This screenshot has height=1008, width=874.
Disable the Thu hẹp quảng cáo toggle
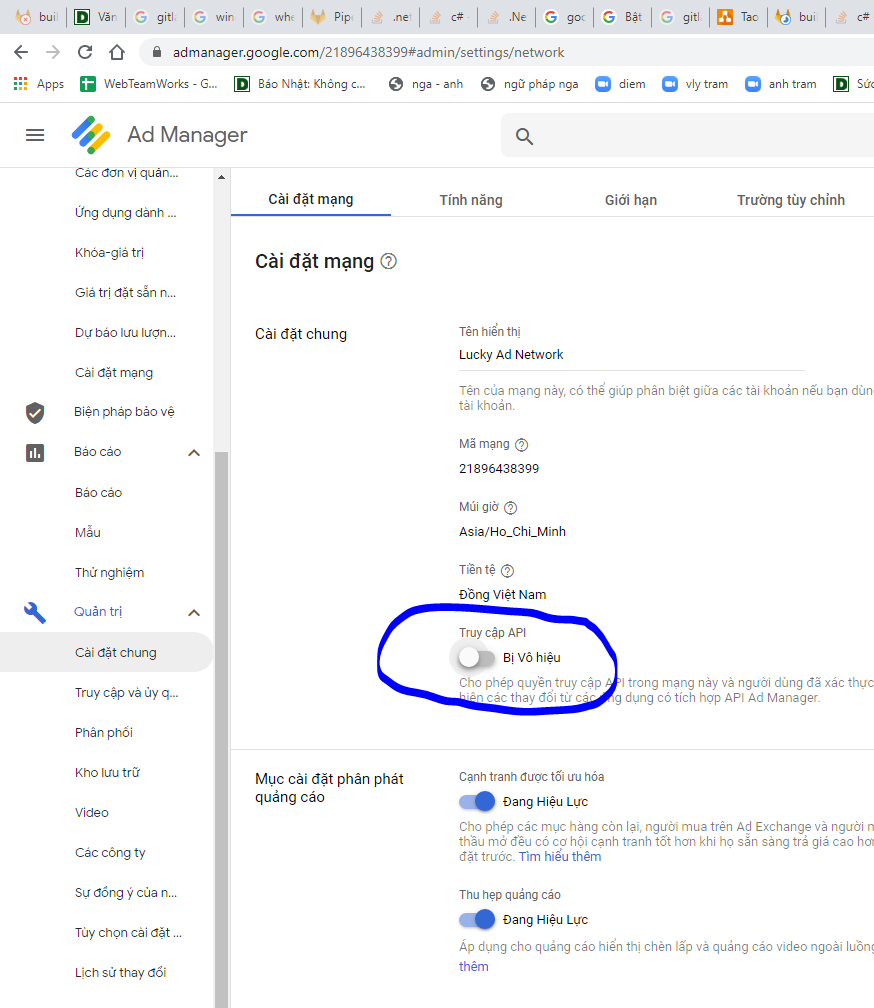point(477,919)
